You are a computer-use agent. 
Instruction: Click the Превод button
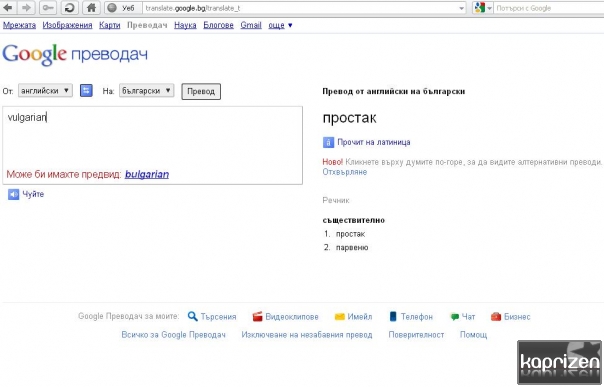pyautogui.click(x=201, y=91)
